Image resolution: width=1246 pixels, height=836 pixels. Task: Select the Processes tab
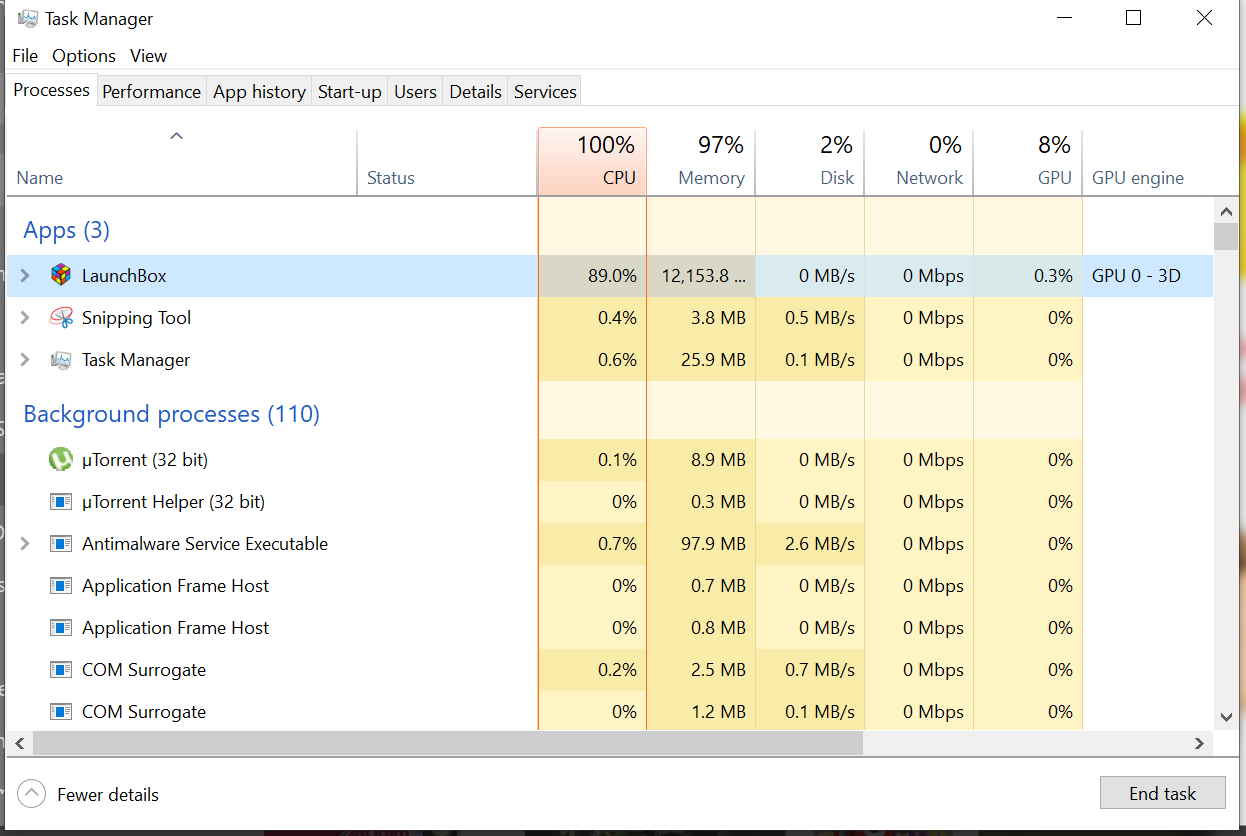pos(51,90)
